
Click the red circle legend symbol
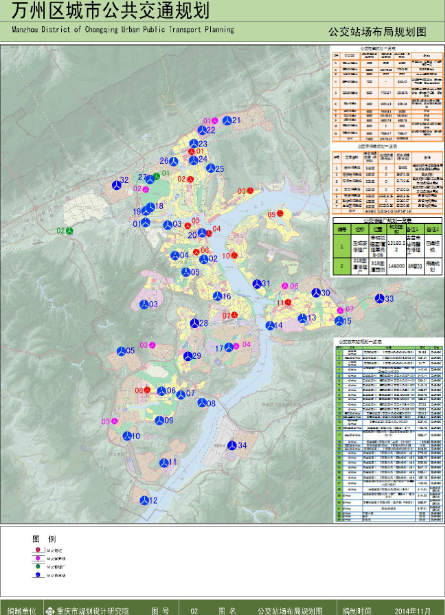coord(38,550)
